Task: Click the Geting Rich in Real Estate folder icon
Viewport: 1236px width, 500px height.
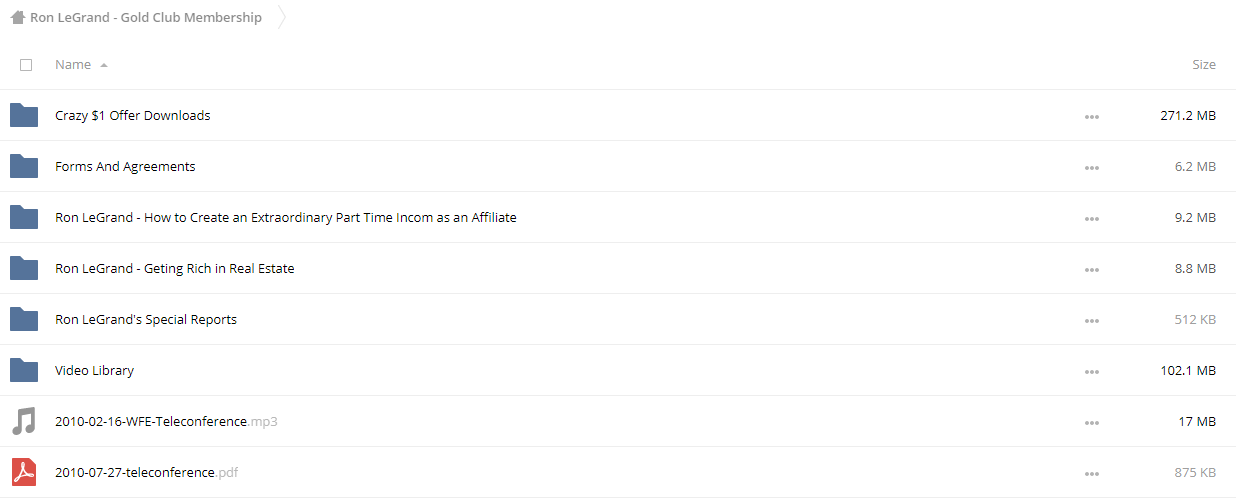Action: coord(24,268)
